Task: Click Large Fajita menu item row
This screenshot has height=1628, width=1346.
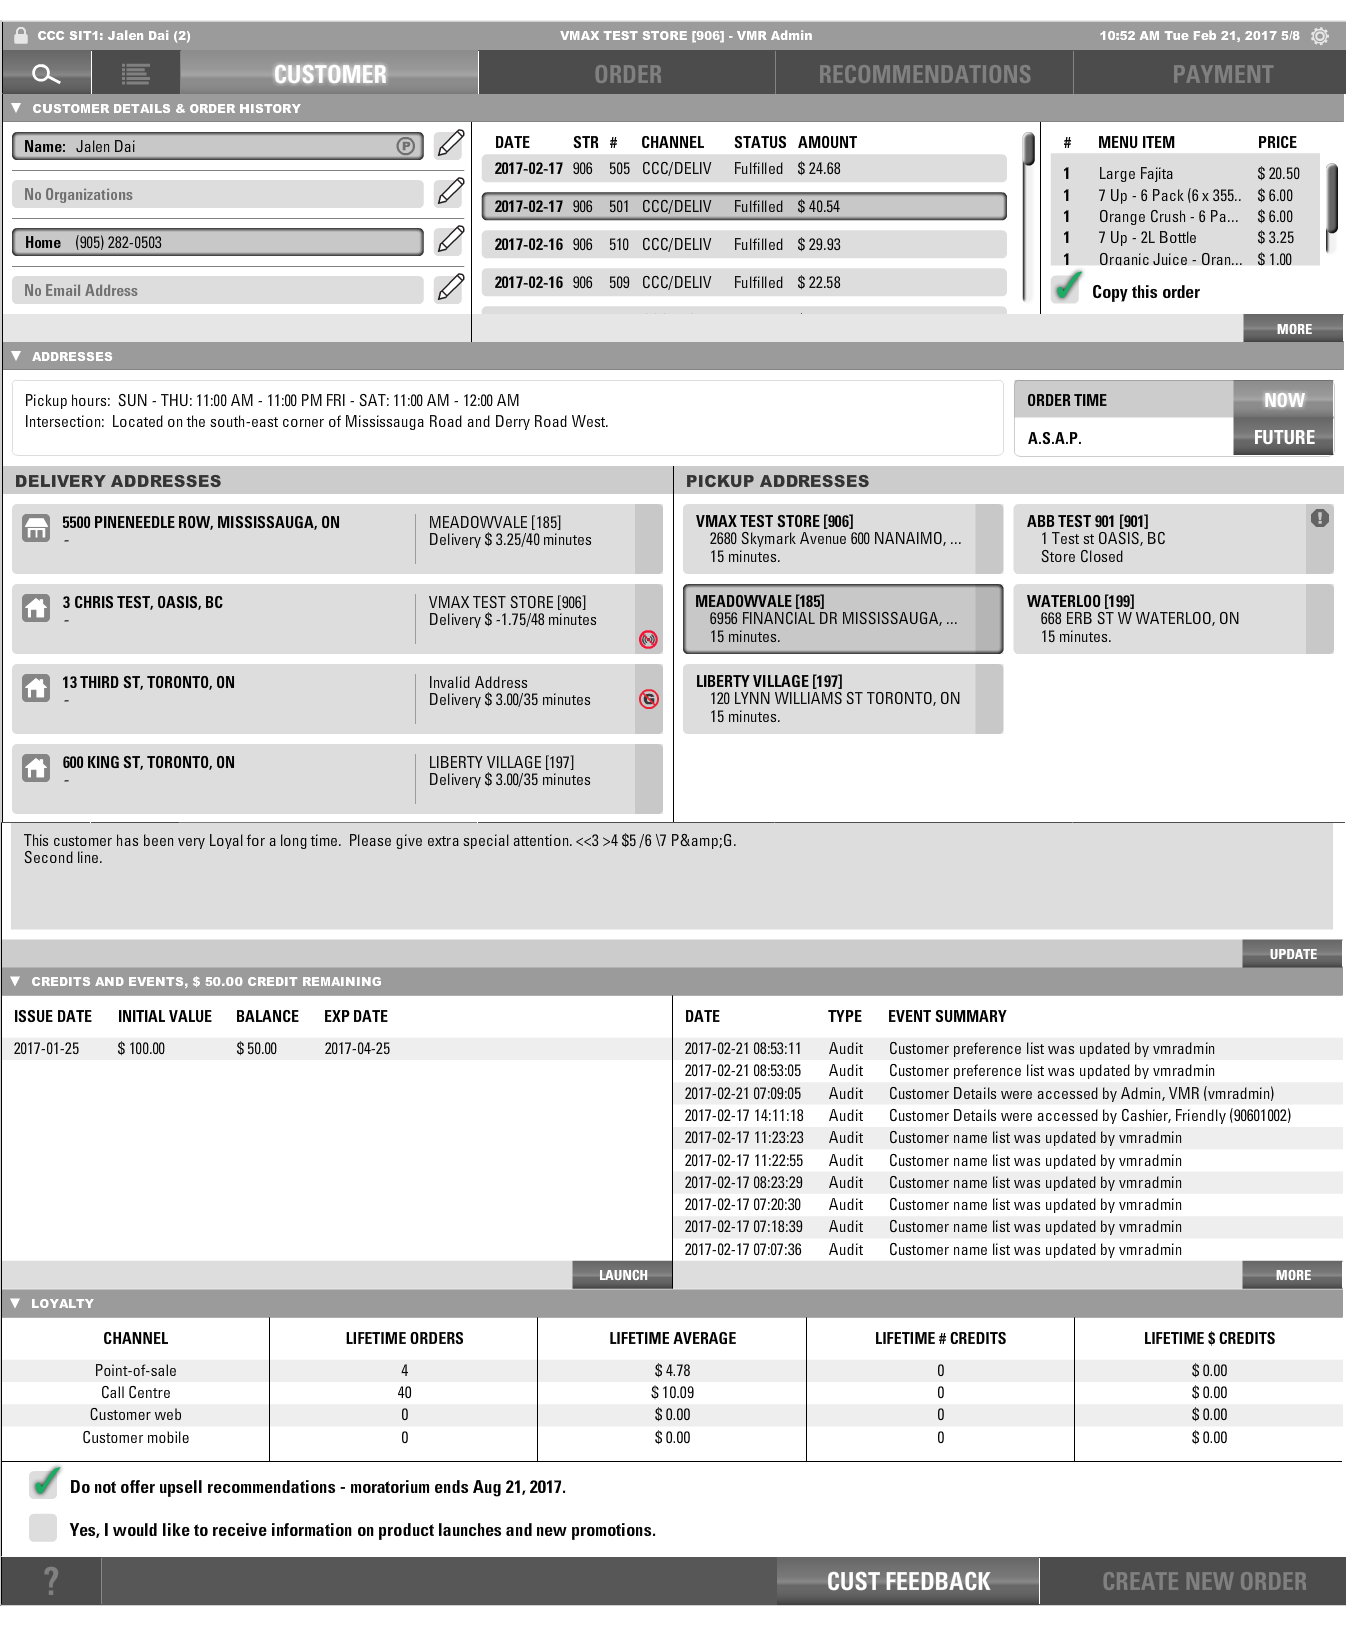Action: click(1185, 174)
